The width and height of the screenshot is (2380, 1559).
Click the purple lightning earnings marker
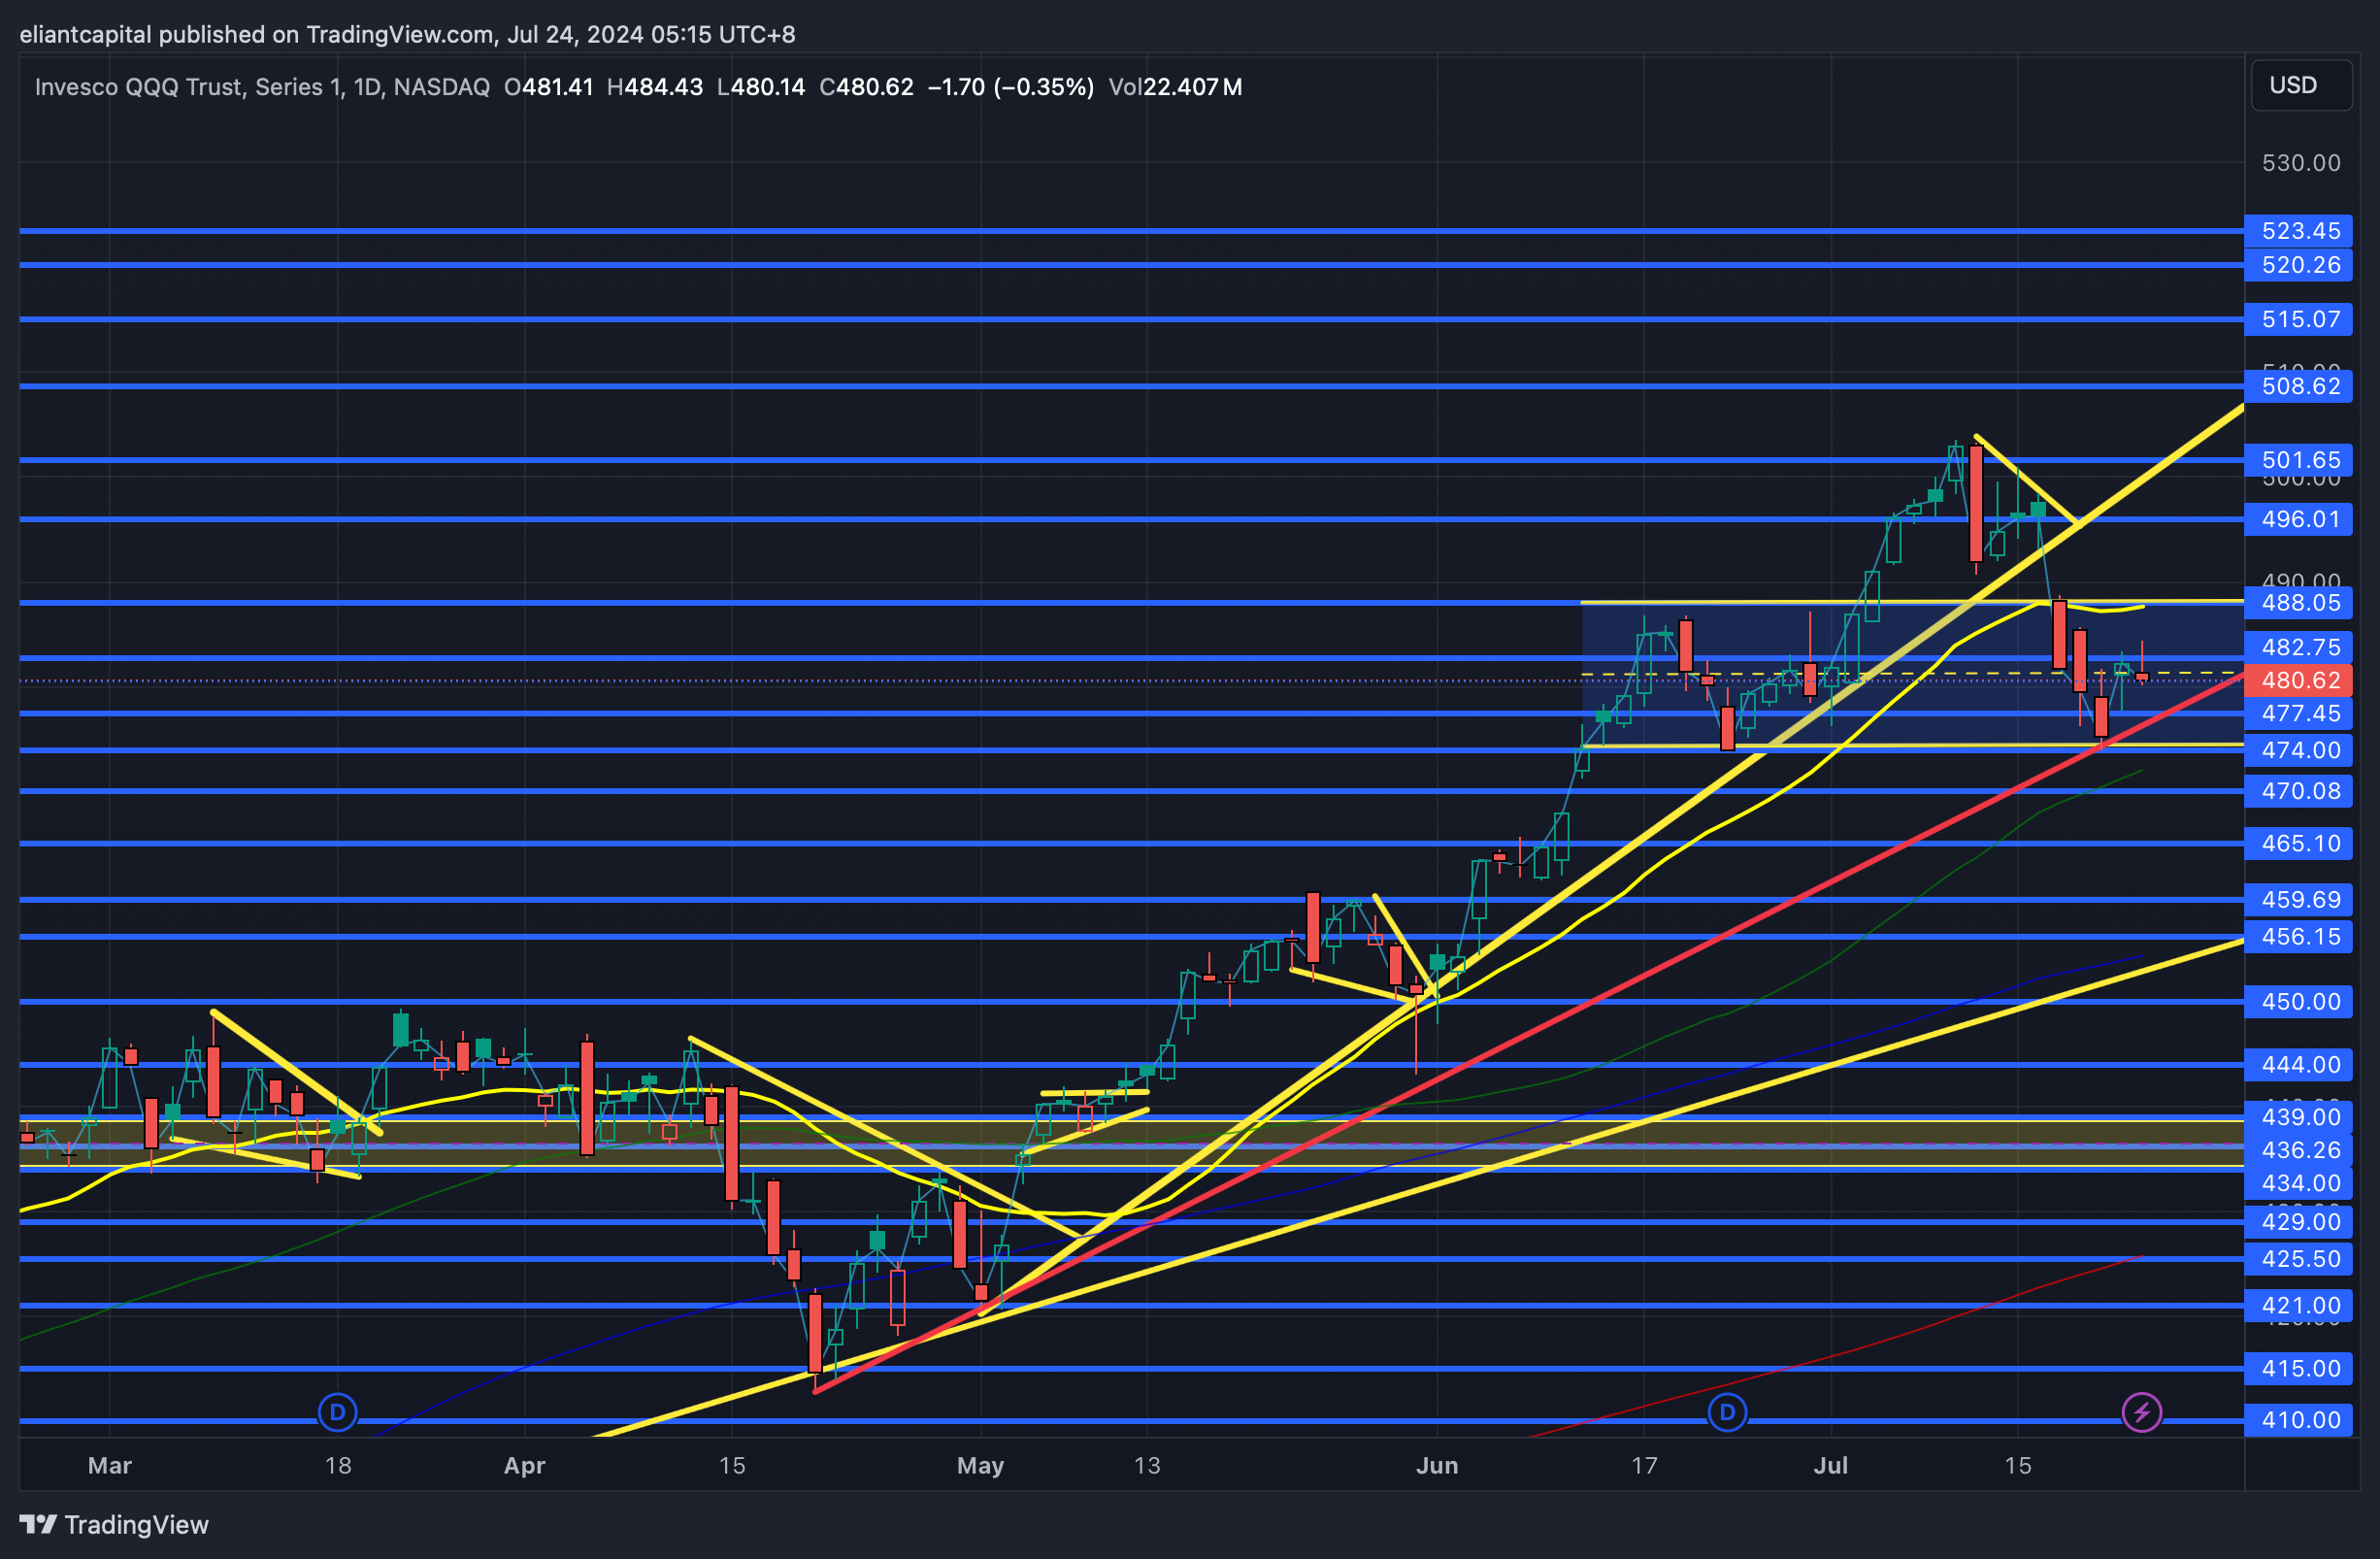point(2141,1412)
